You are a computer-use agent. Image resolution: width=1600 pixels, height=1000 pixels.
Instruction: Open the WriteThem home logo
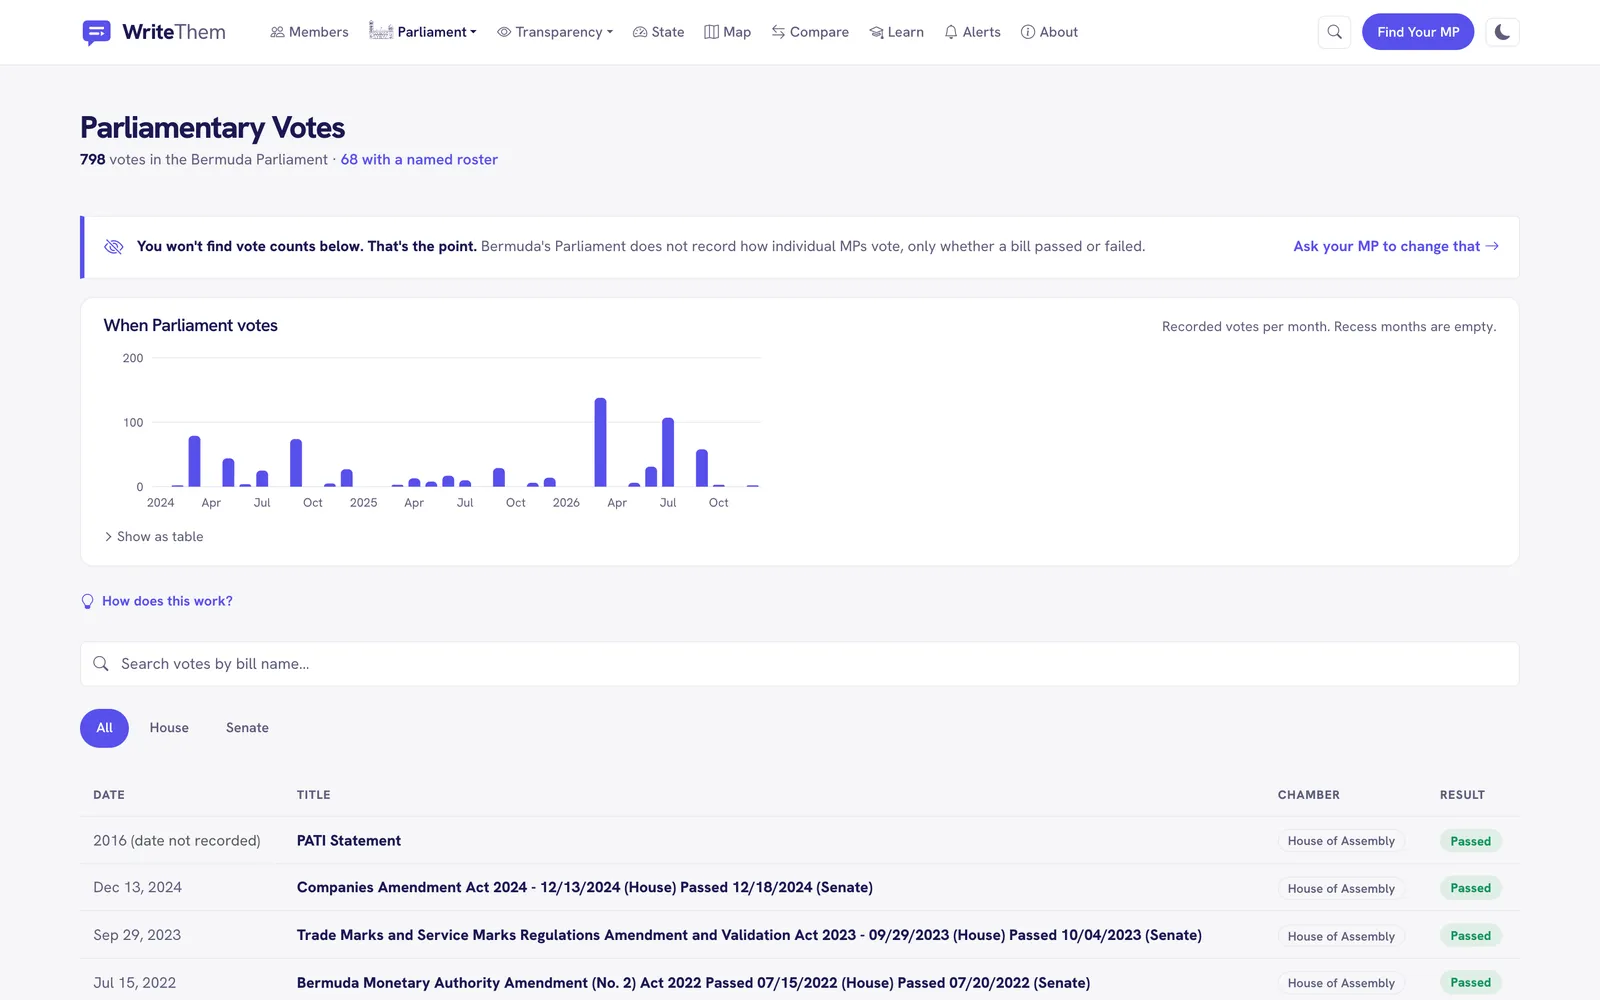[153, 32]
